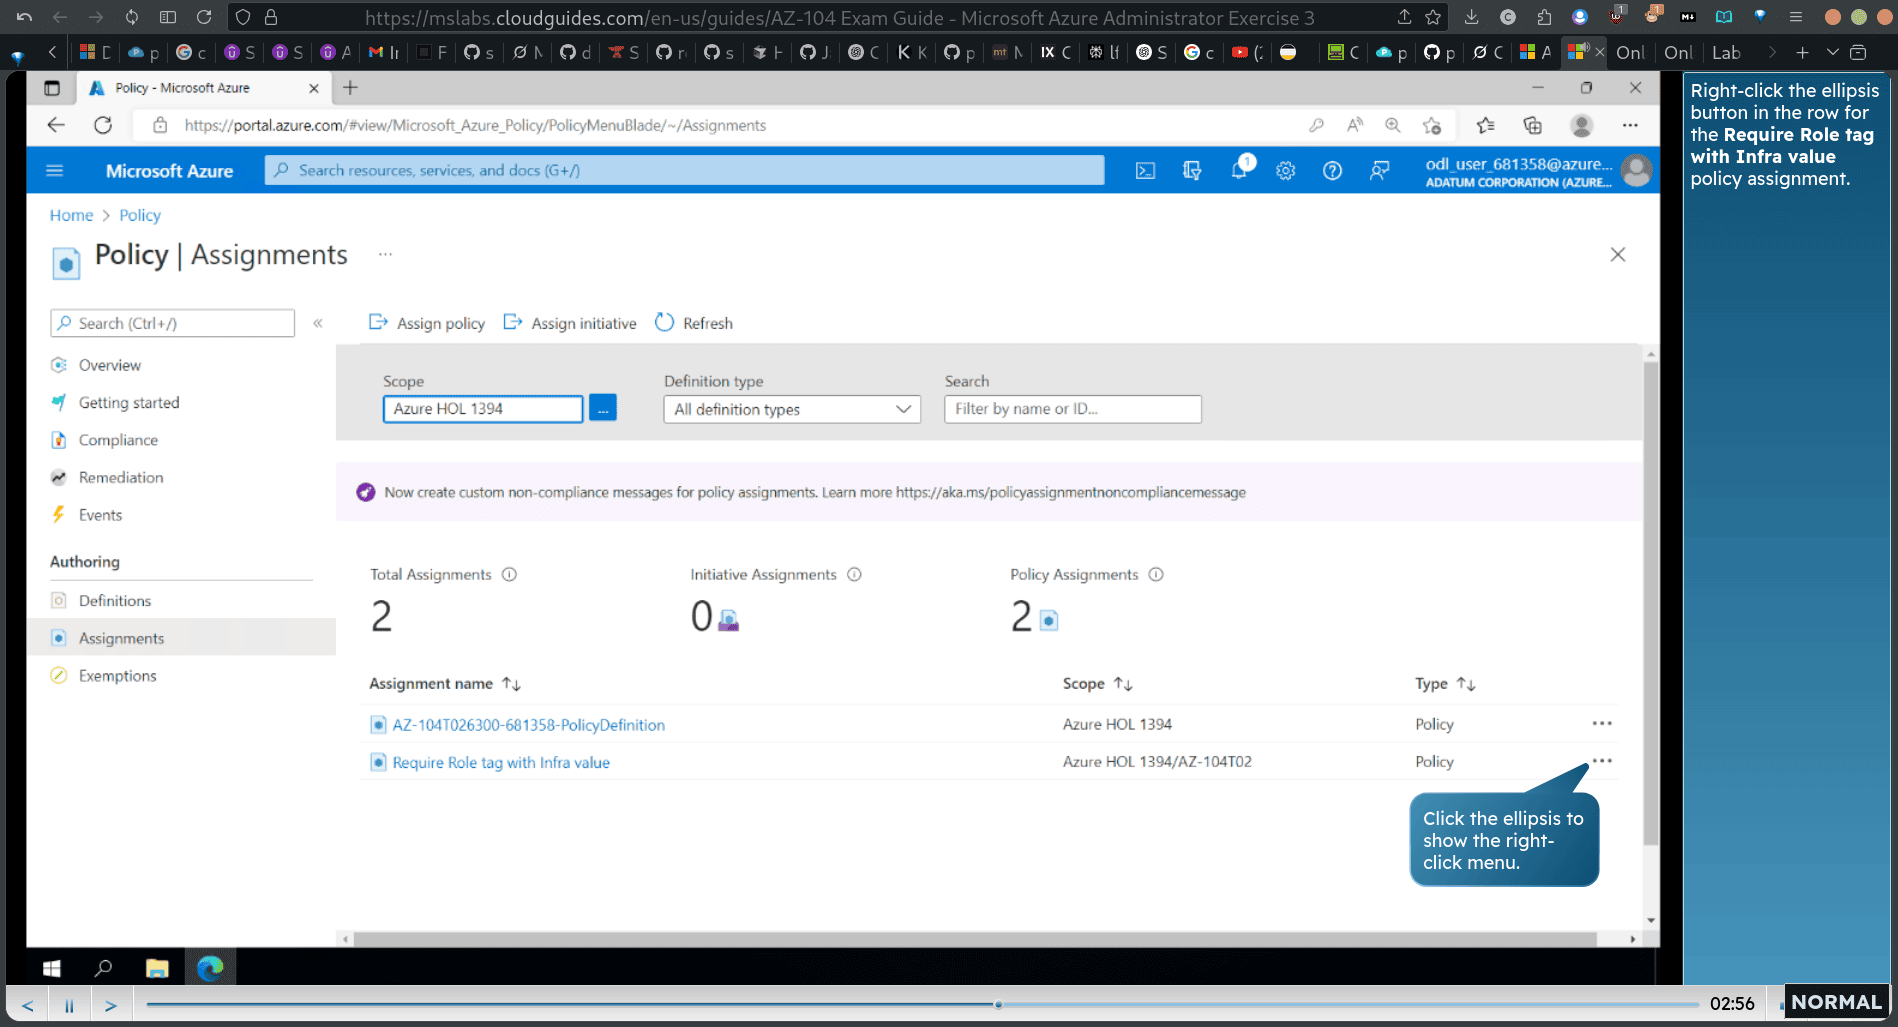Open File Explorer from taskbar
Viewport: 1898px width, 1027px height.
click(157, 968)
